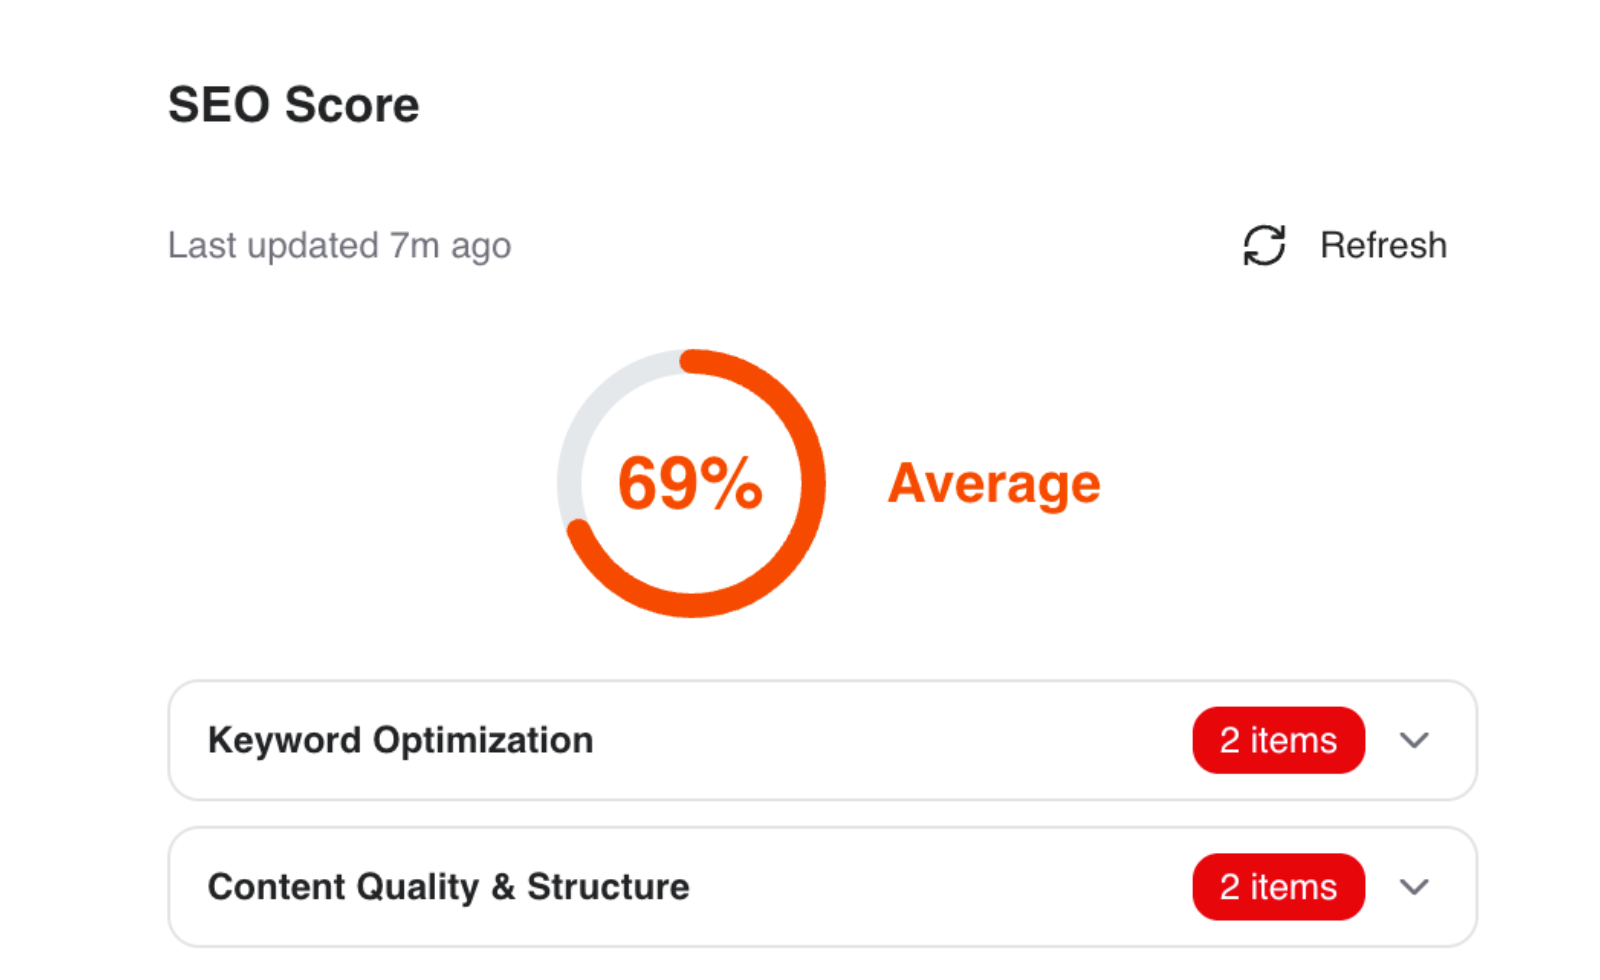The width and height of the screenshot is (1600, 980).
Task: Expand the Keyword Optimization chevron
Action: point(1414,741)
